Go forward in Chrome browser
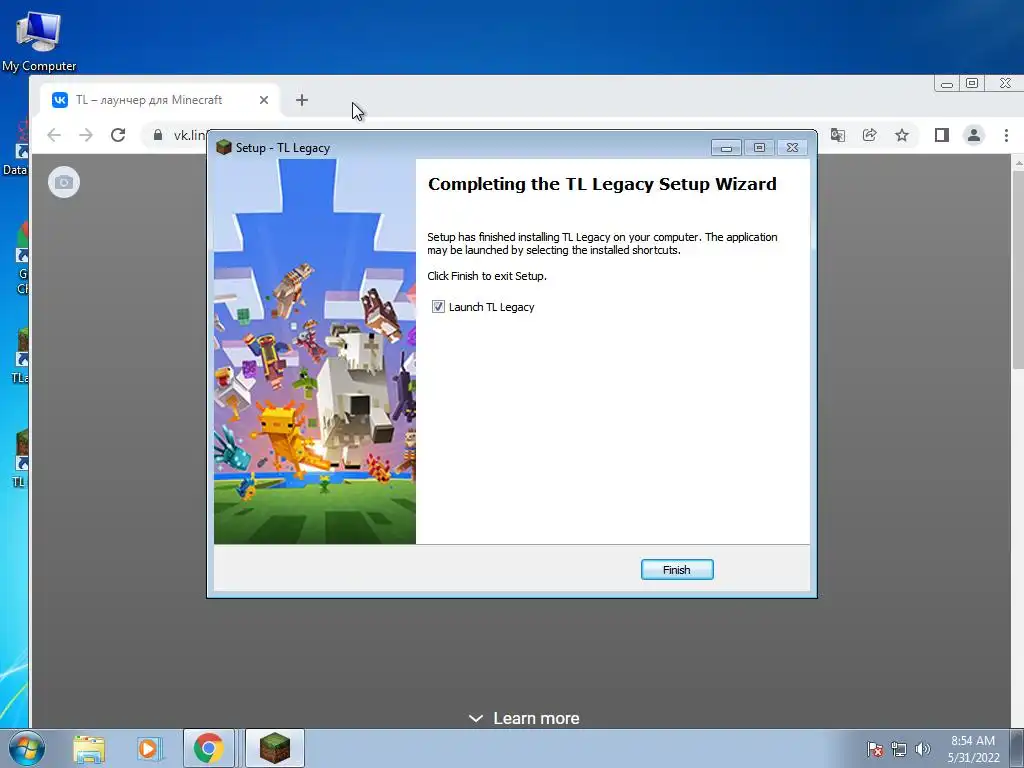The width and height of the screenshot is (1024, 768). (x=86, y=135)
